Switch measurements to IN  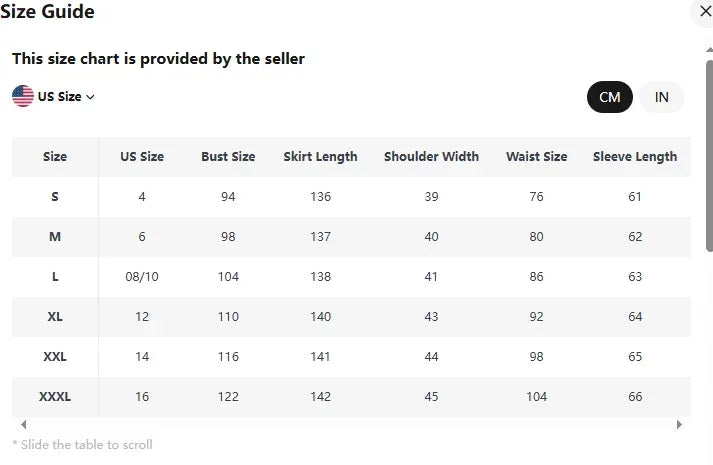tap(661, 97)
